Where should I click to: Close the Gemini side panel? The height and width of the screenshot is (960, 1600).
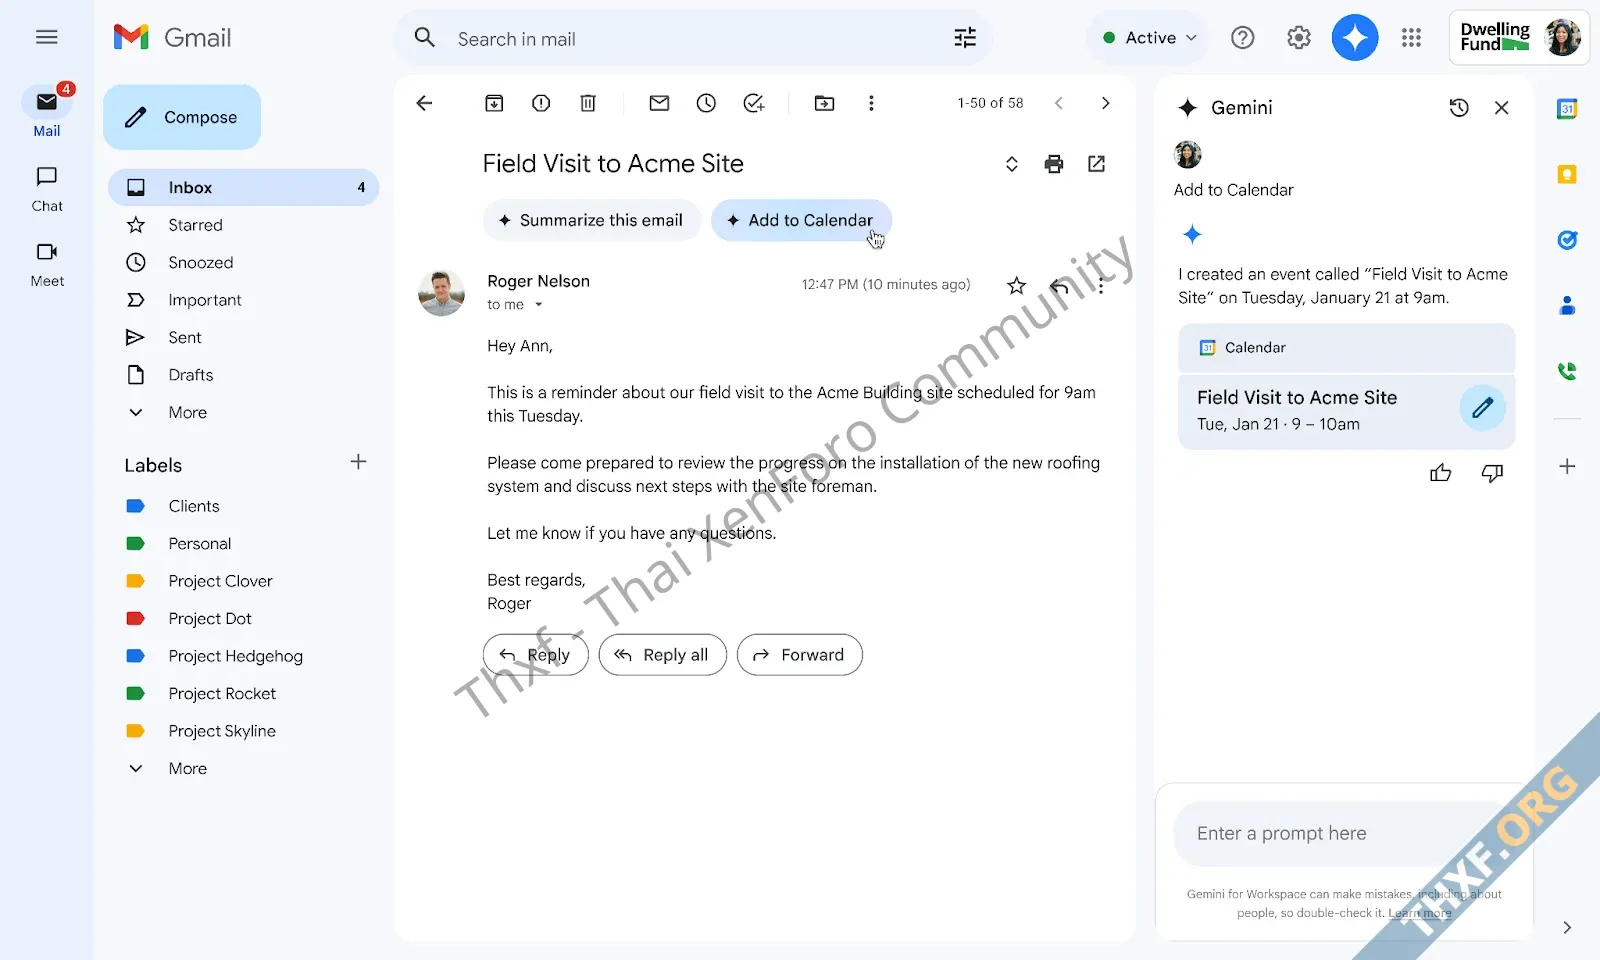(1502, 108)
